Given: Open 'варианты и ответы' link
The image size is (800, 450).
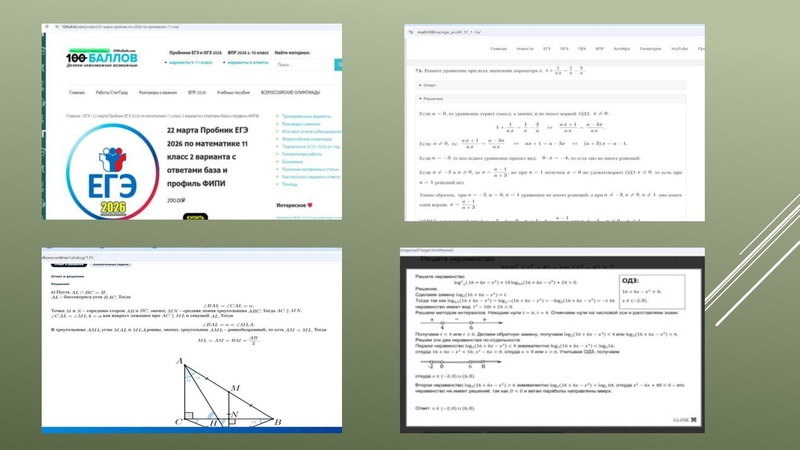Looking at the screenshot, I should [x=248, y=62].
